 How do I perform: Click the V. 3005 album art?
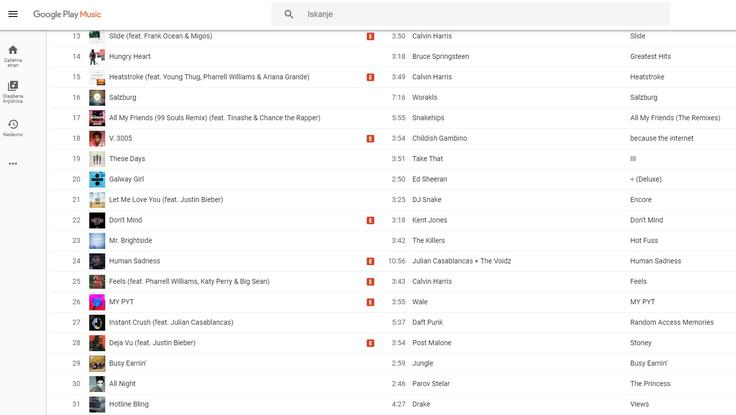(97, 138)
